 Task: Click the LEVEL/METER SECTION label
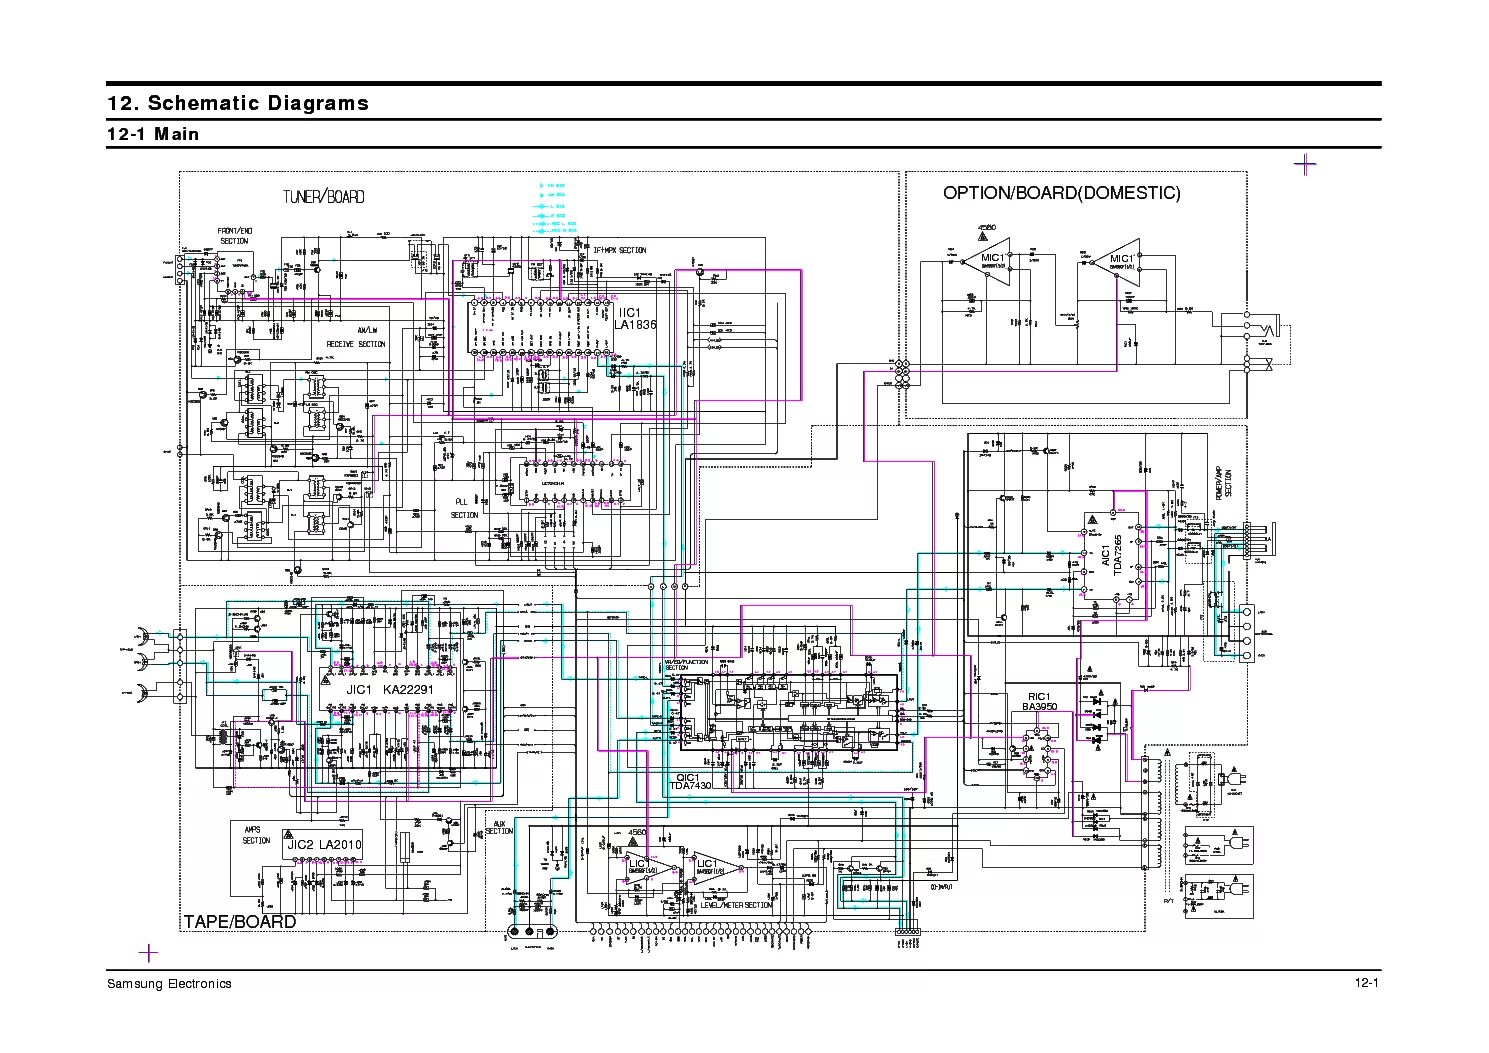tap(736, 905)
